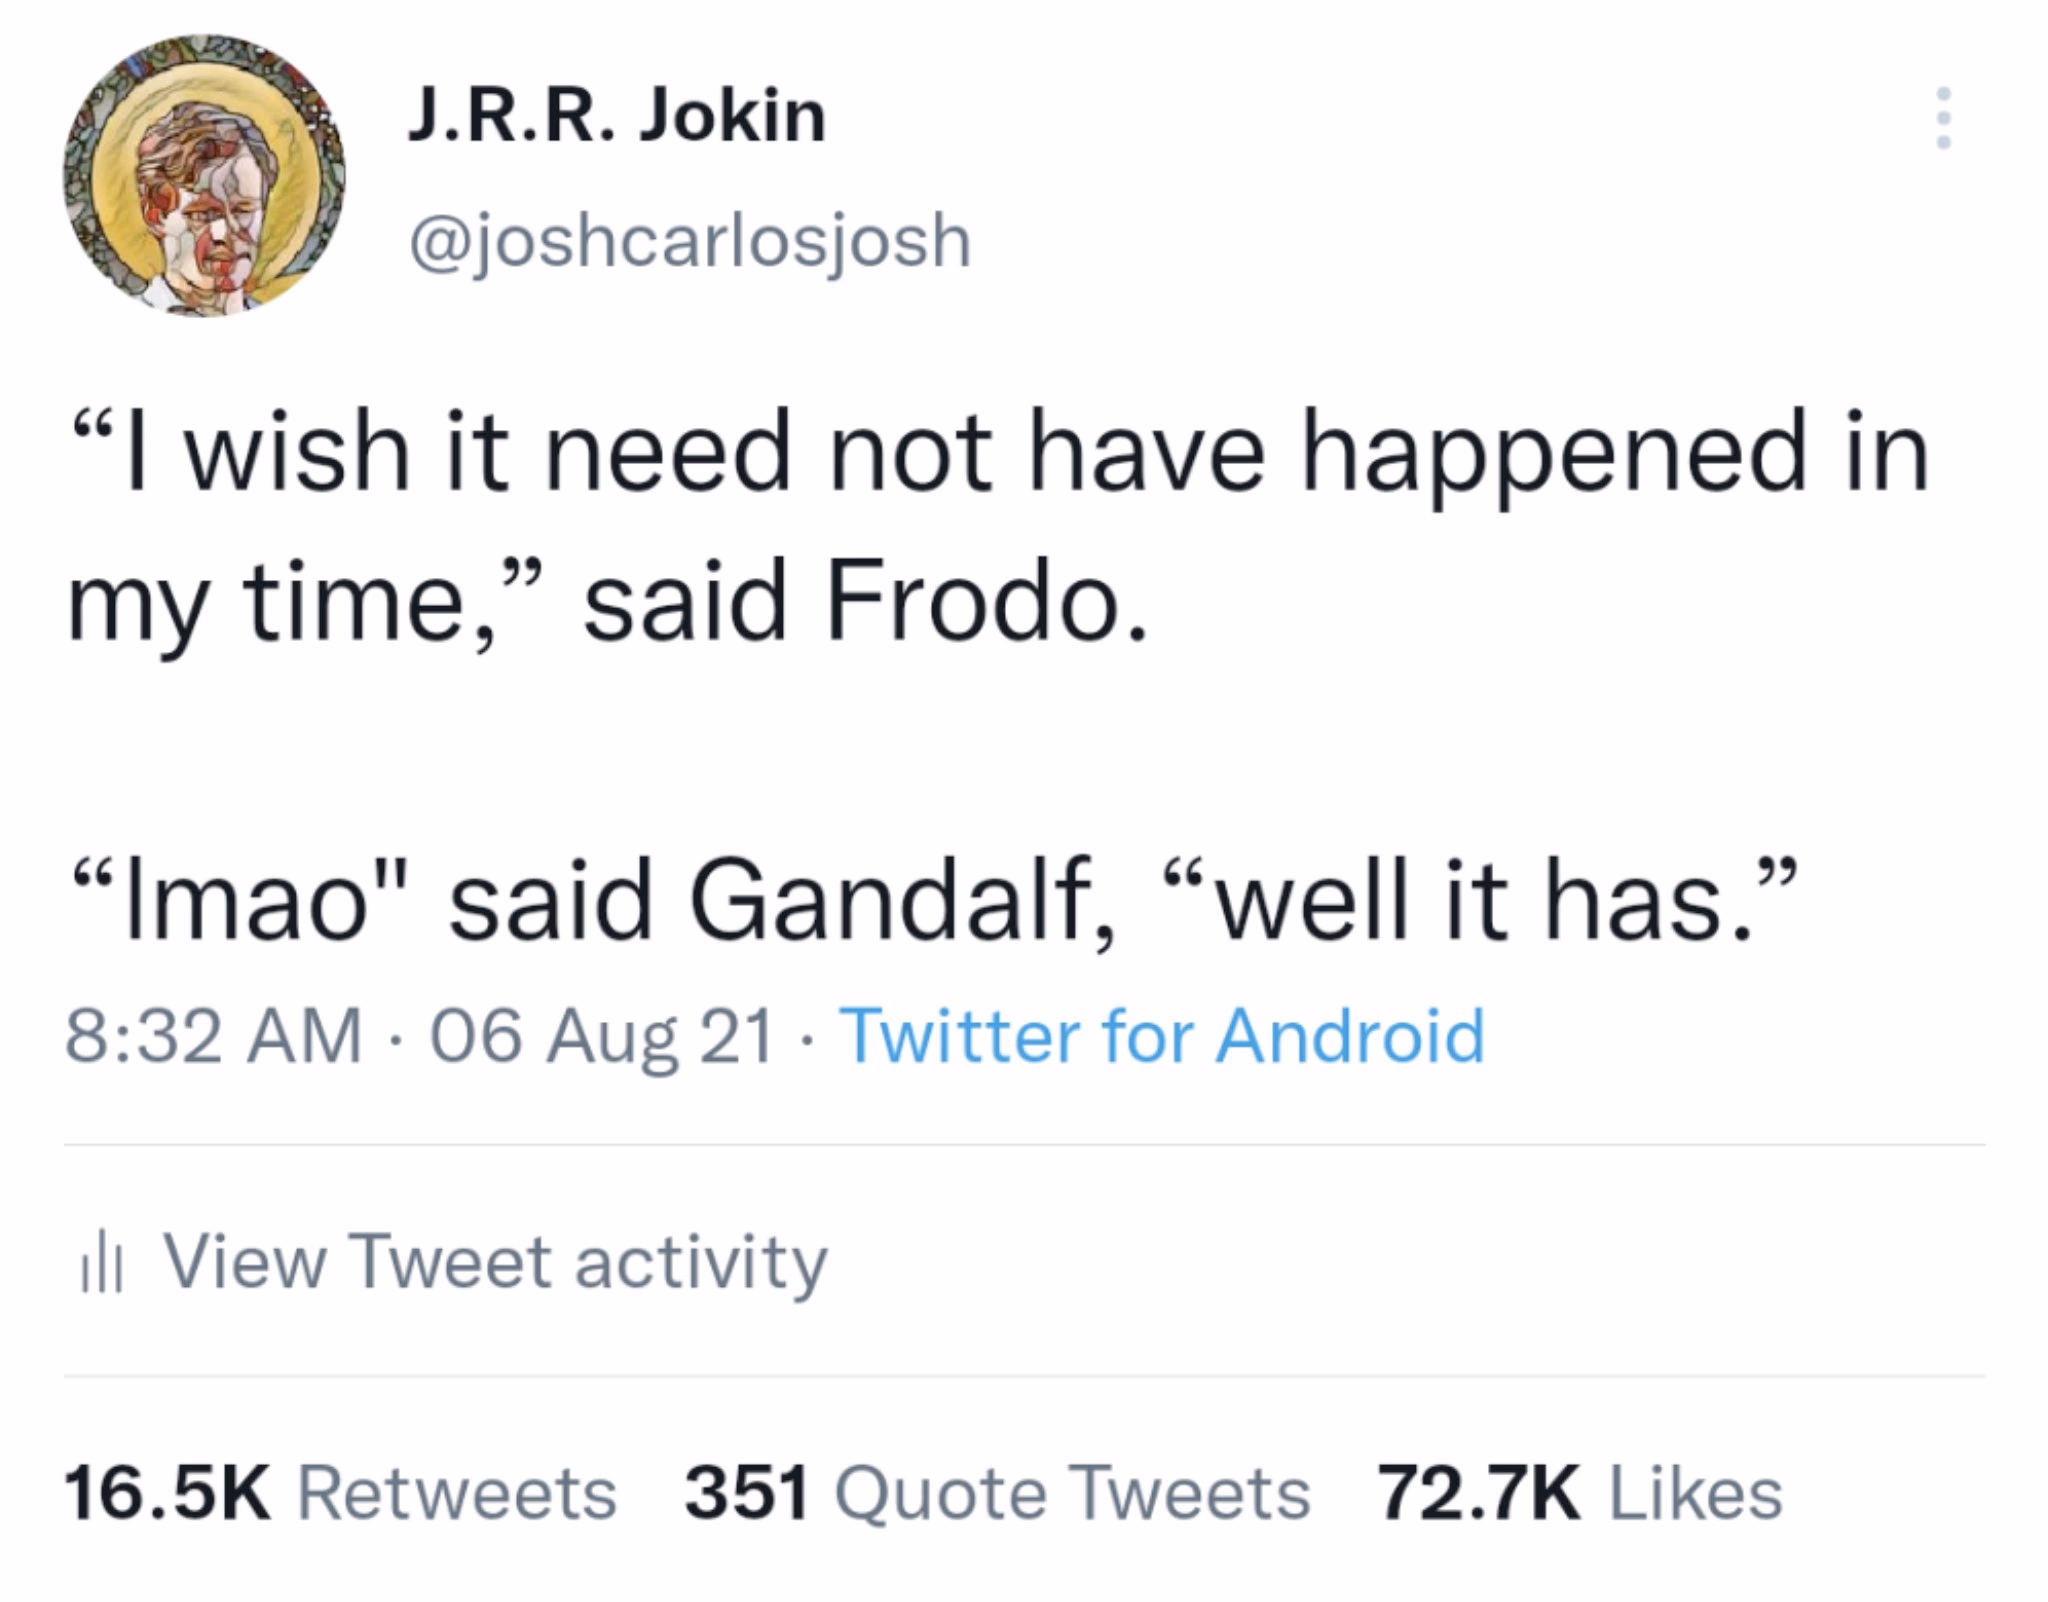Open the three-dot more options menu
Screen dimensions: 2048x1602
(x=1943, y=118)
